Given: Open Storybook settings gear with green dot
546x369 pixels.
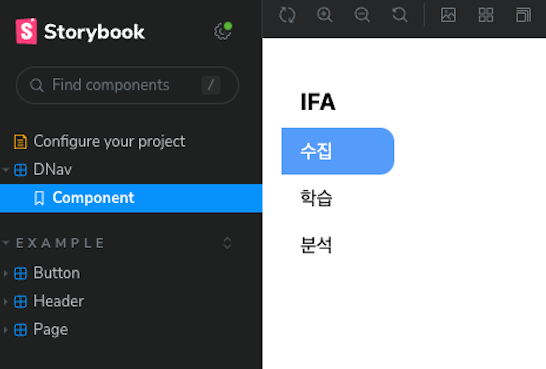Looking at the screenshot, I should point(223,31).
